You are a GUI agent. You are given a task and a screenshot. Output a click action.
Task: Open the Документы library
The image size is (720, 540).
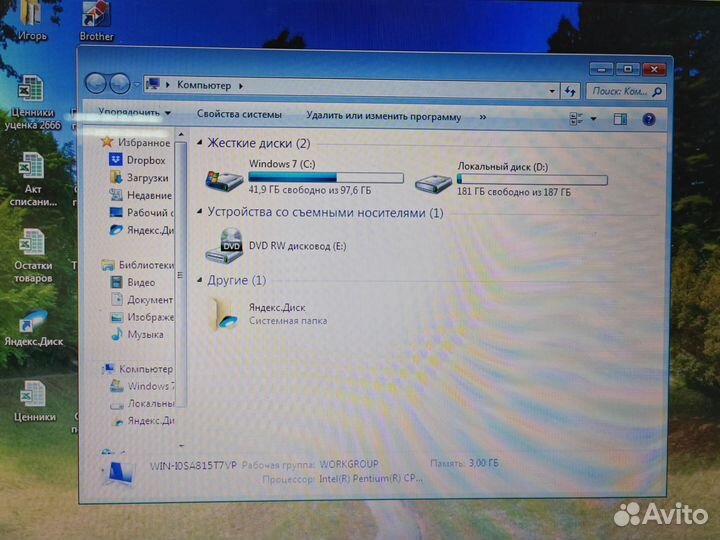(x=142, y=299)
